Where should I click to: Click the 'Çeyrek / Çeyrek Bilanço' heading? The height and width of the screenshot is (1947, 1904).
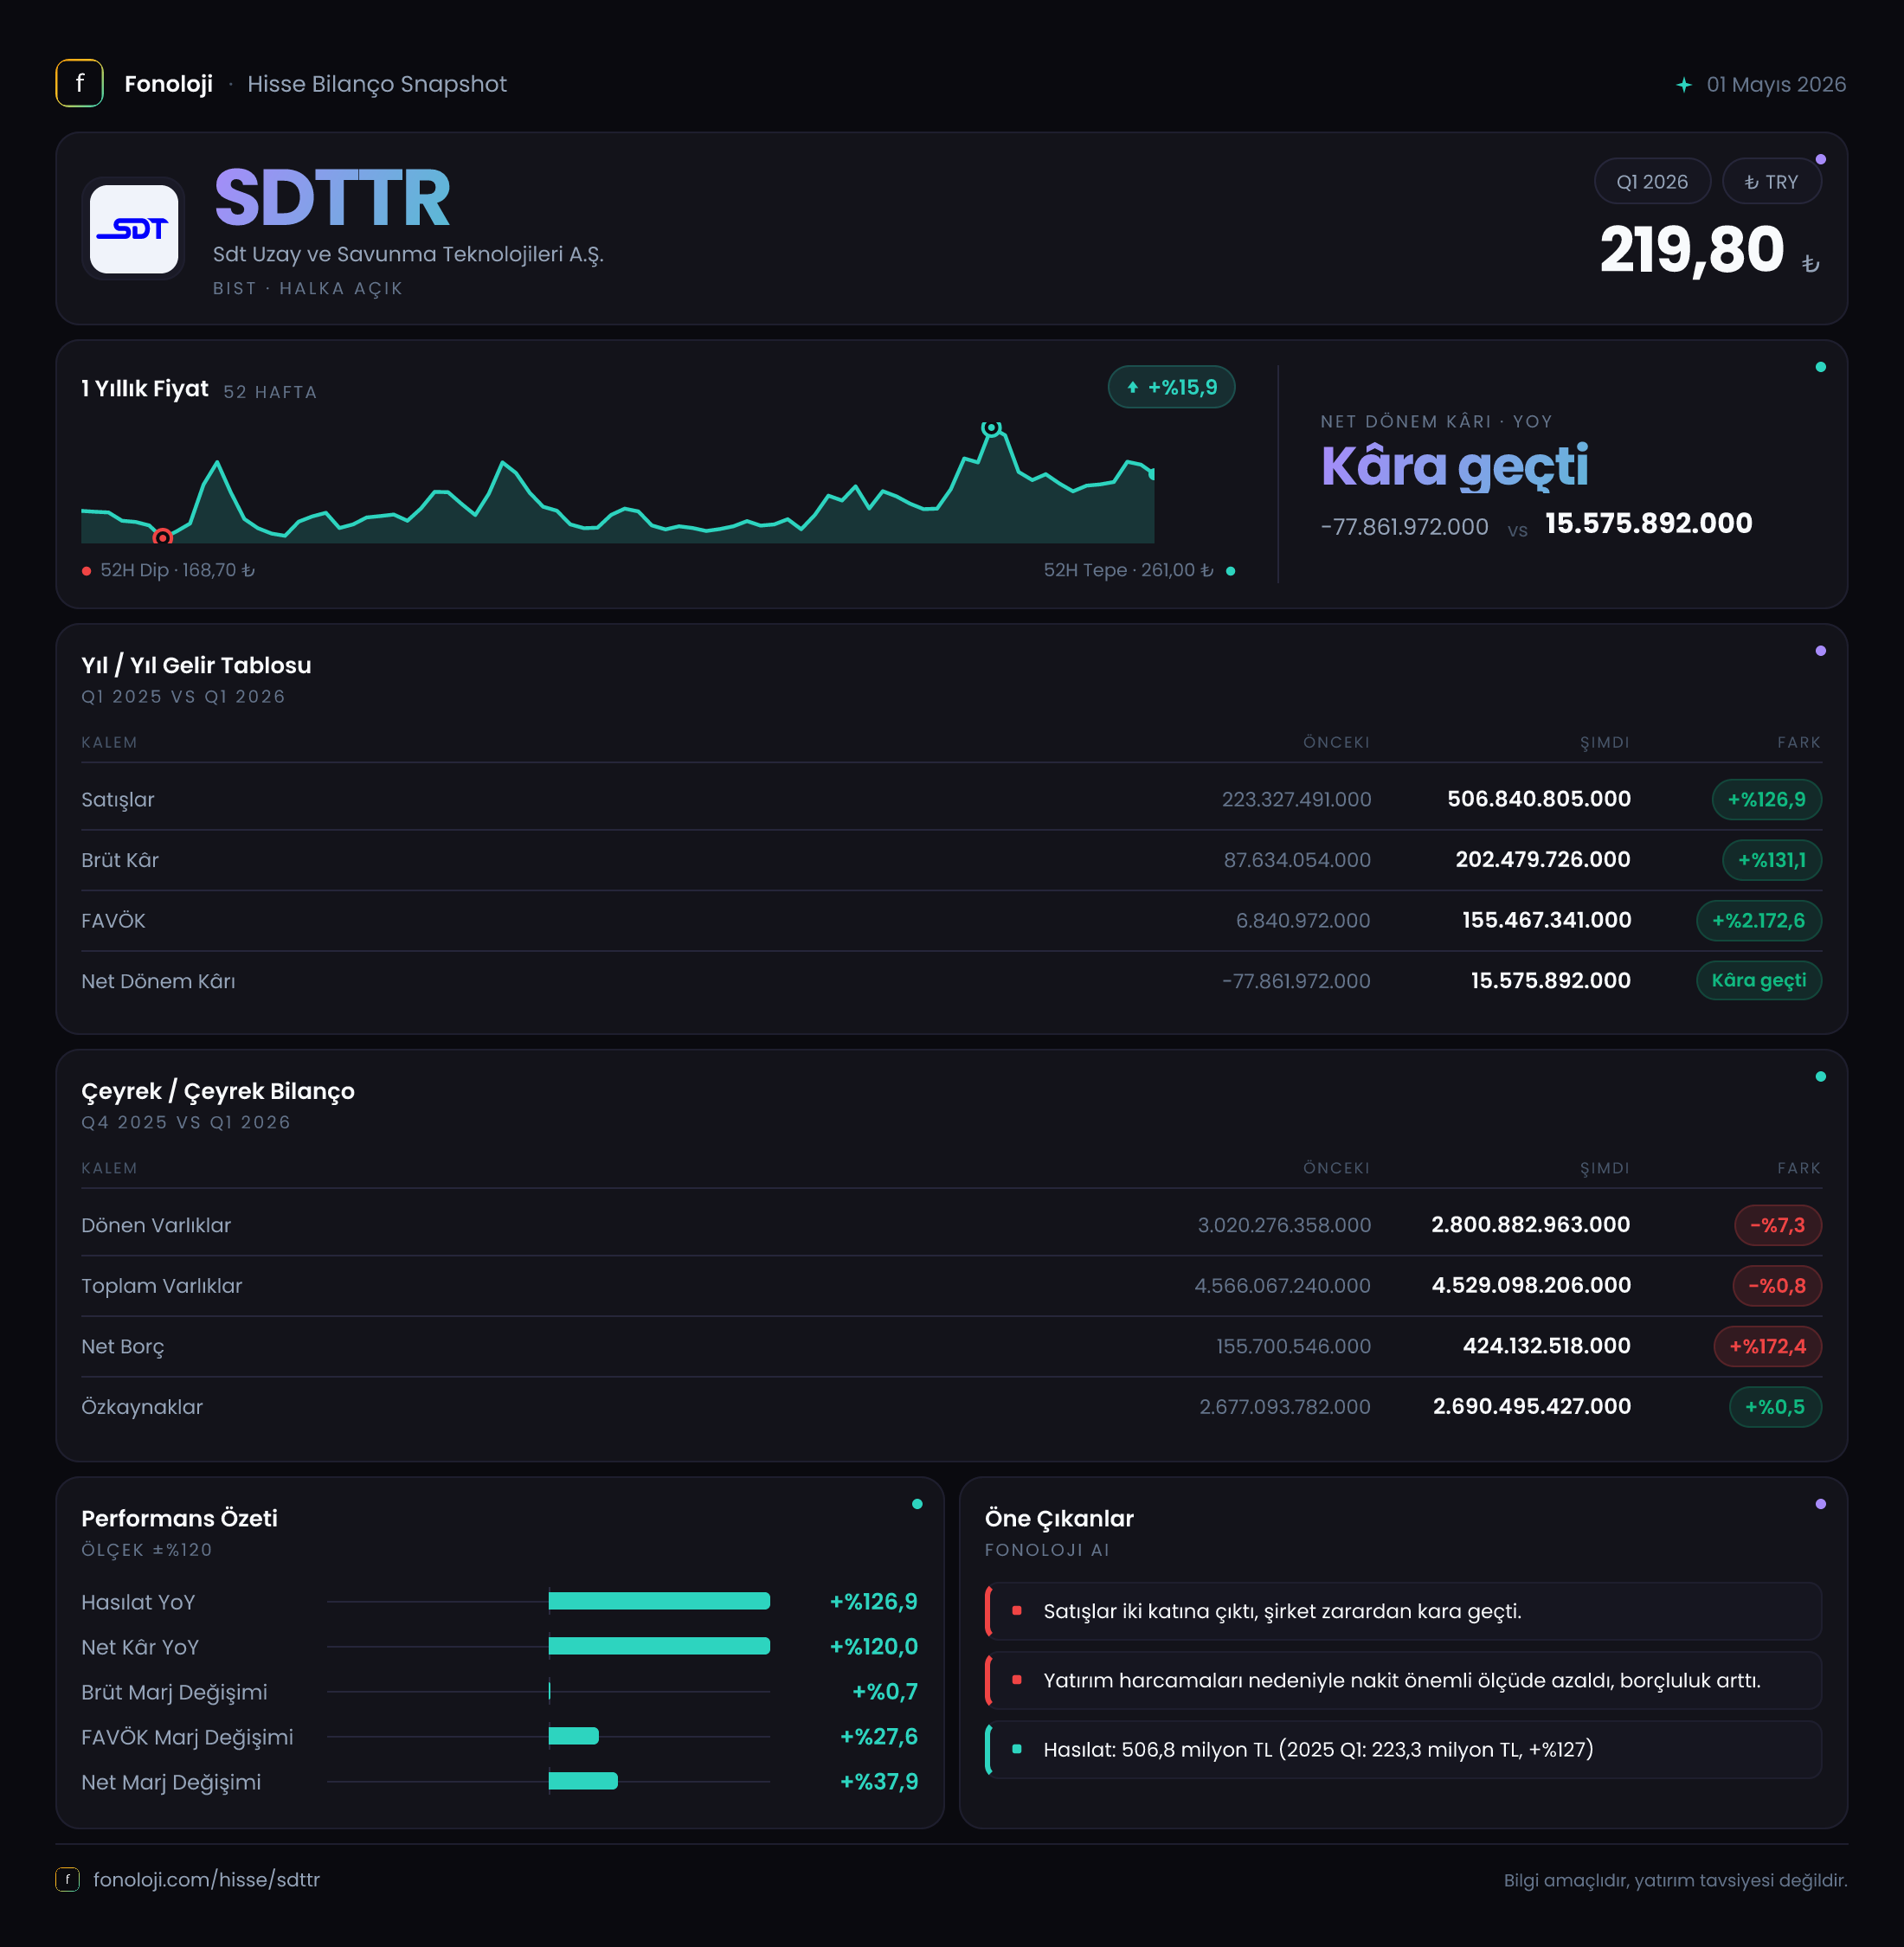[x=218, y=1091]
